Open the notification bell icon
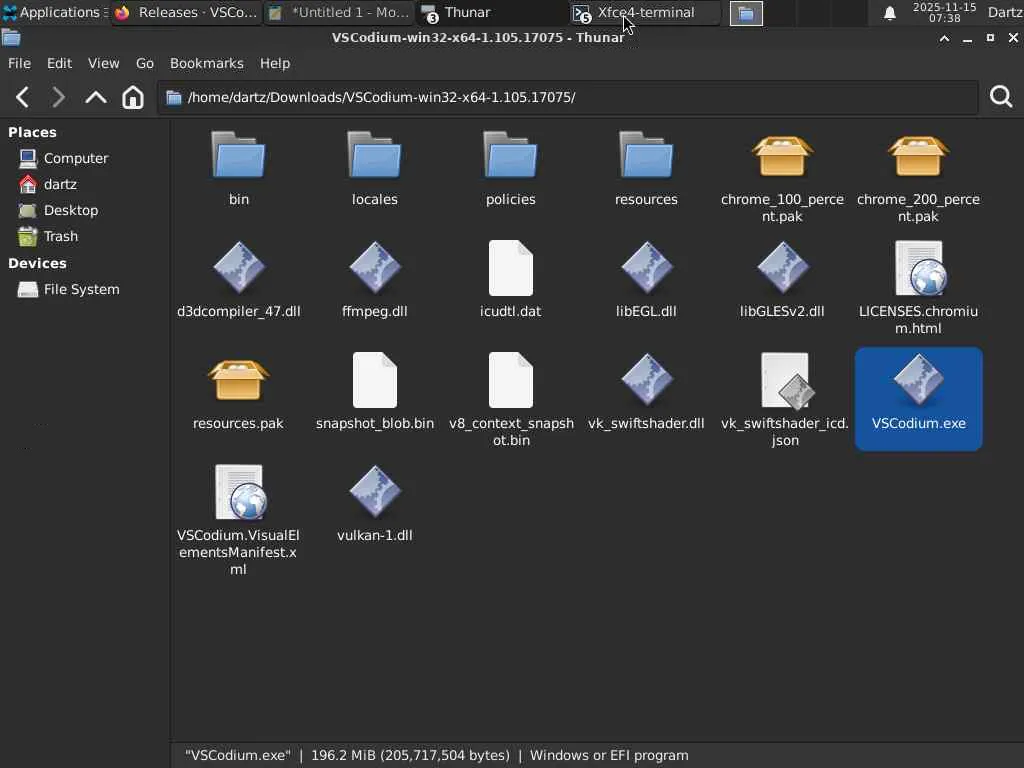The height and width of the screenshot is (768, 1024). coord(889,13)
